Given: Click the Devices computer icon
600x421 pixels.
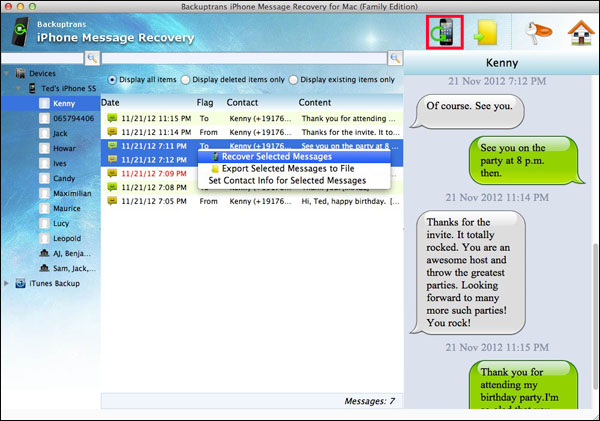Looking at the screenshot, I should tap(20, 73).
